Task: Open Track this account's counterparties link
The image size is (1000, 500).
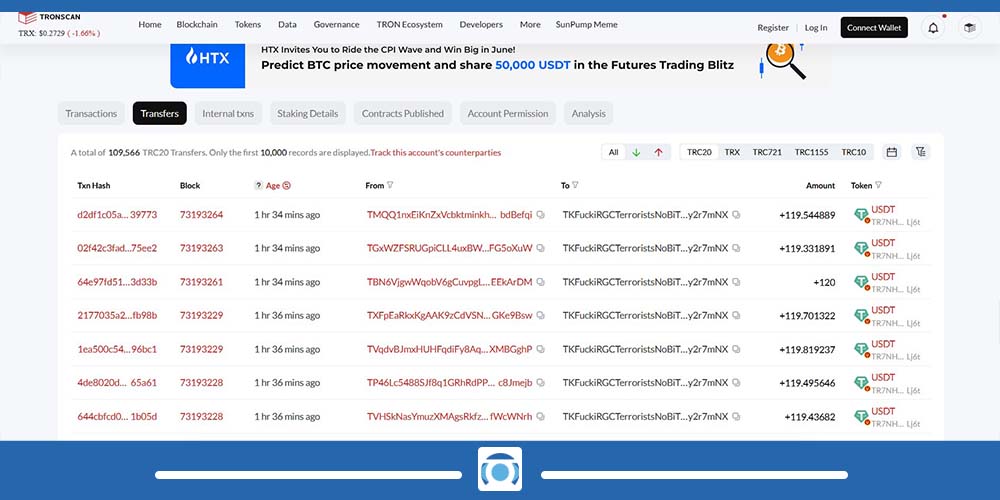Action: (435, 153)
